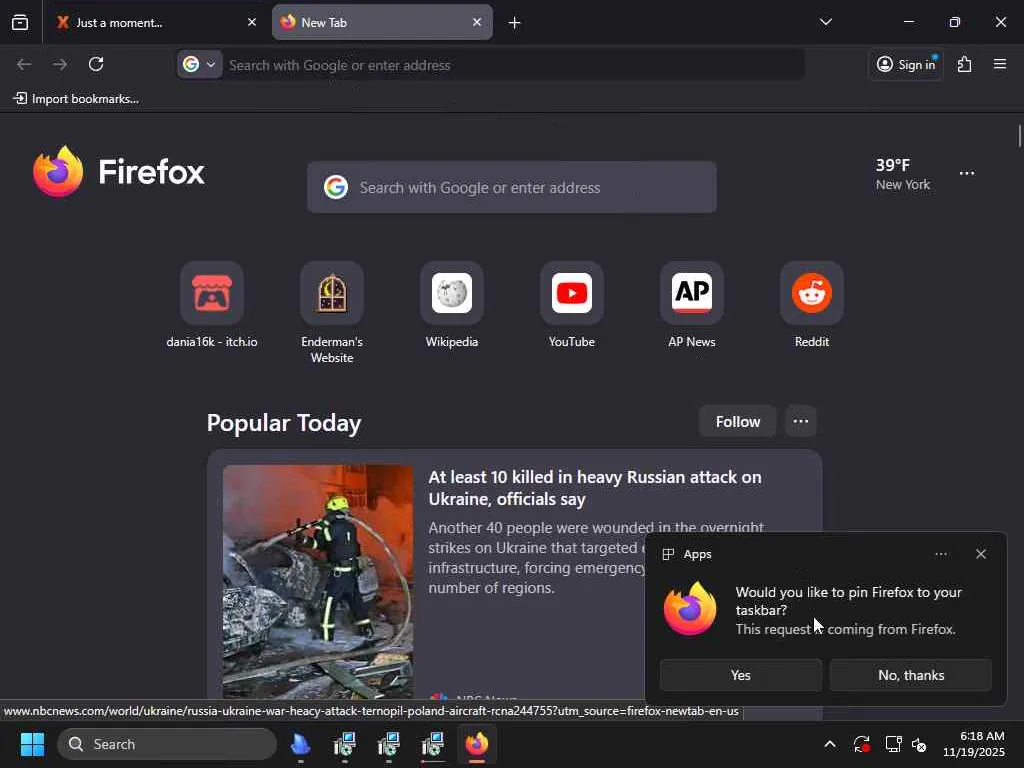
Task: Click the taskbar Search box
Action: click(x=167, y=744)
